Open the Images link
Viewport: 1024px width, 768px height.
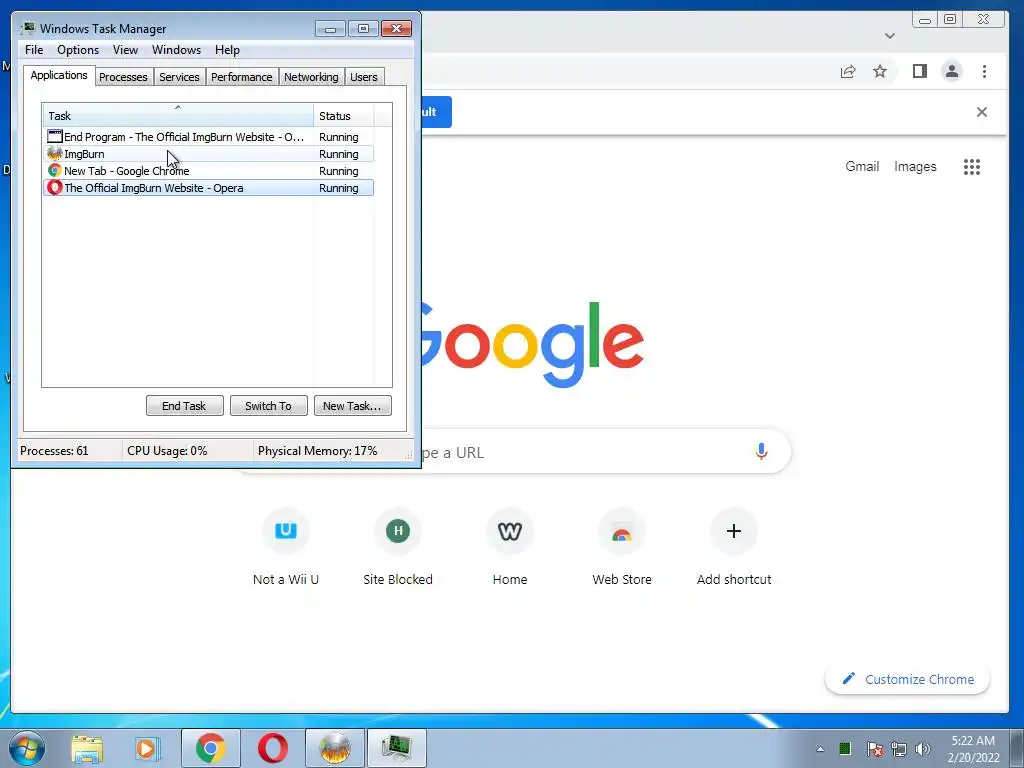[x=915, y=167]
